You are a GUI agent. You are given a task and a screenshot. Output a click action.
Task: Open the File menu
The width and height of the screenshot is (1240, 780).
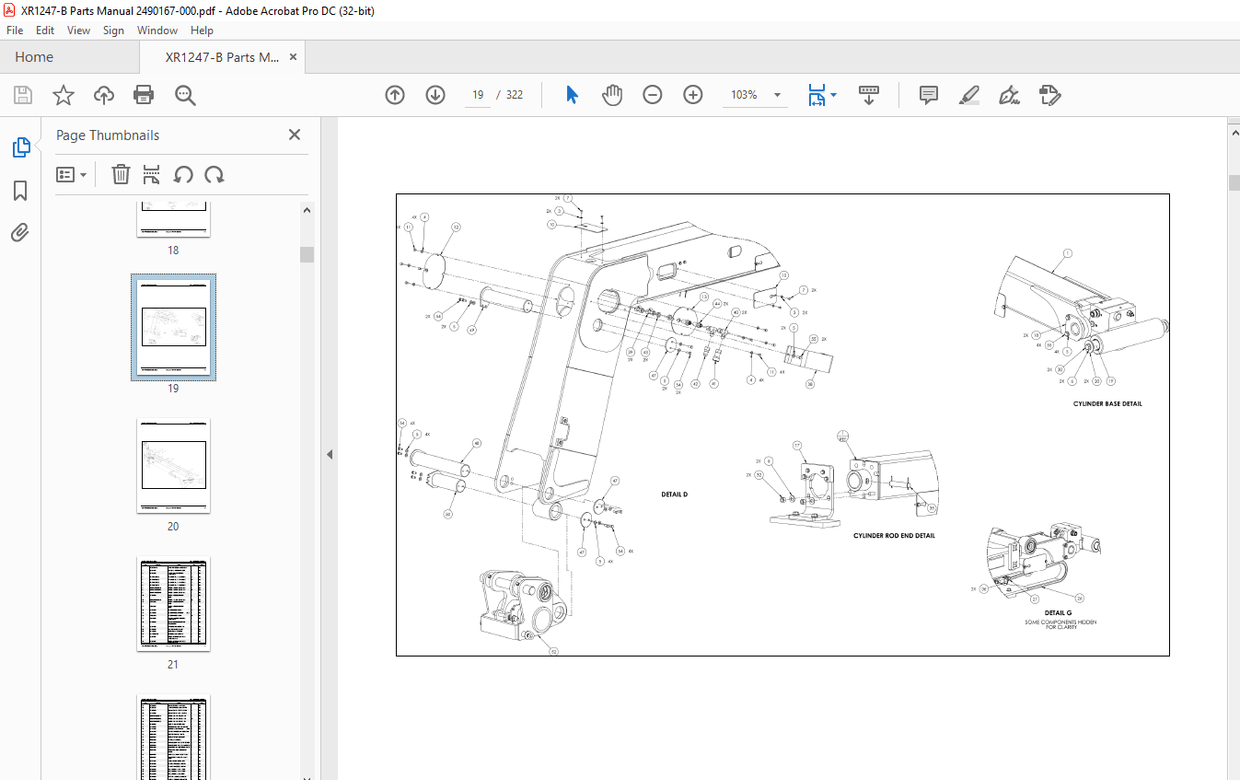tap(15, 30)
